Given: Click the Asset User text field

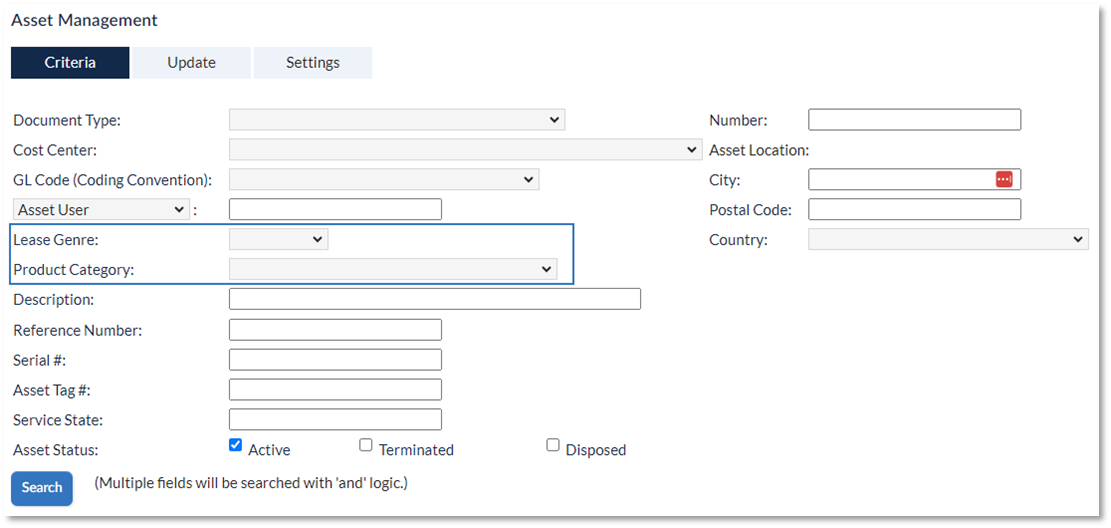Looking at the screenshot, I should point(335,210).
